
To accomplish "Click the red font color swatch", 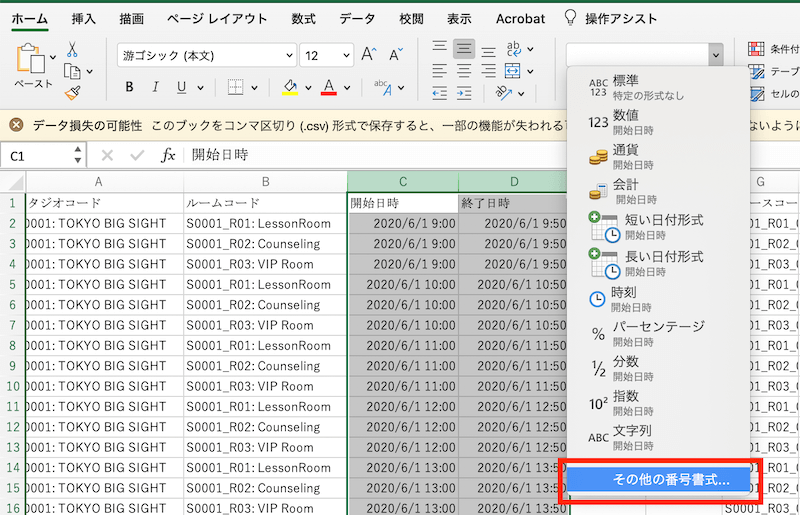I will pyautogui.click(x=329, y=88).
